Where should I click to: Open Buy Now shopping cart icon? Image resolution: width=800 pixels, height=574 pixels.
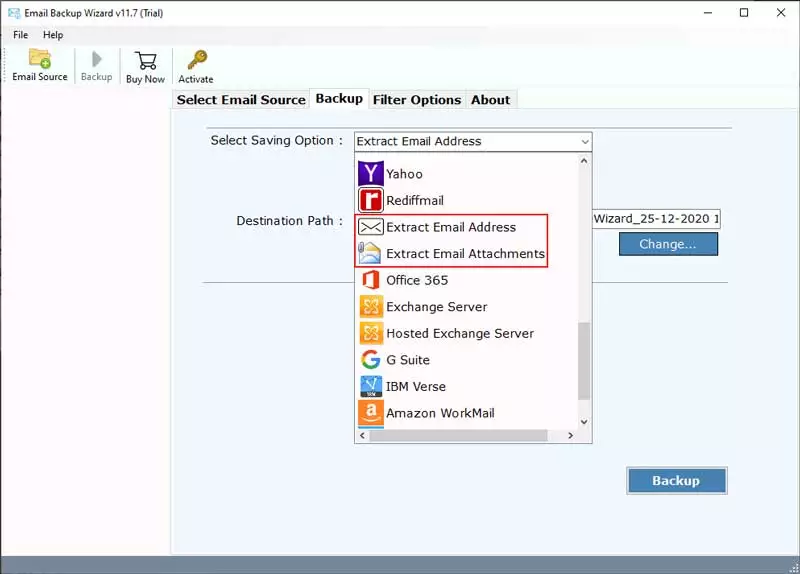[x=146, y=60]
